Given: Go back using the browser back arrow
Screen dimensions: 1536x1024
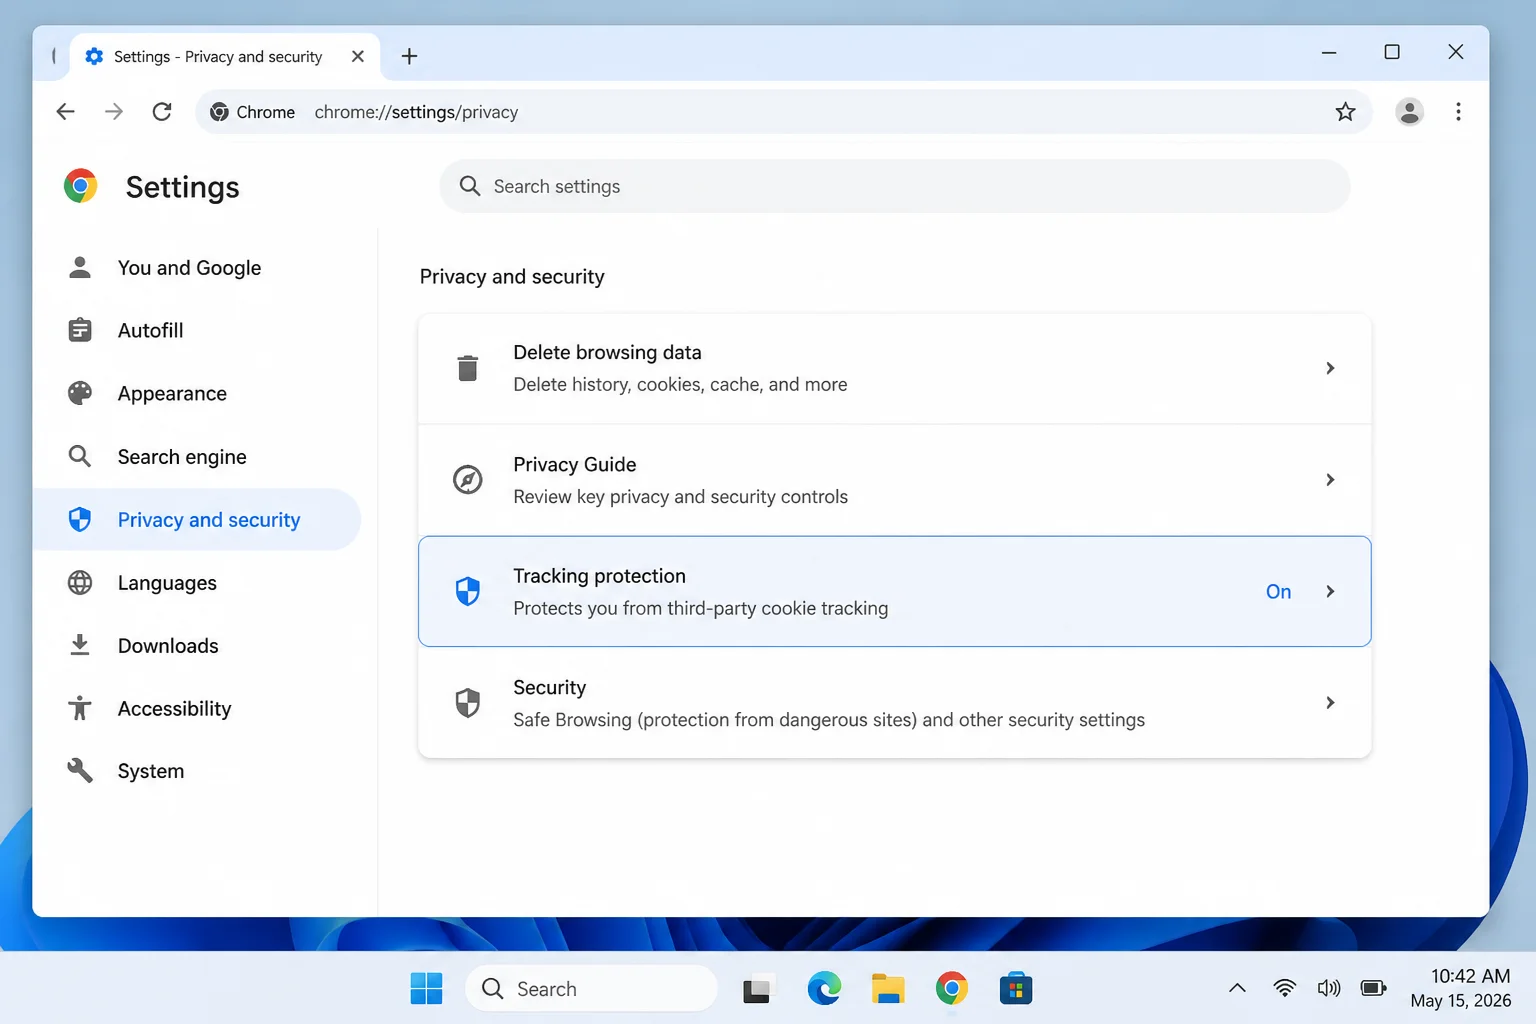Looking at the screenshot, I should coord(66,112).
